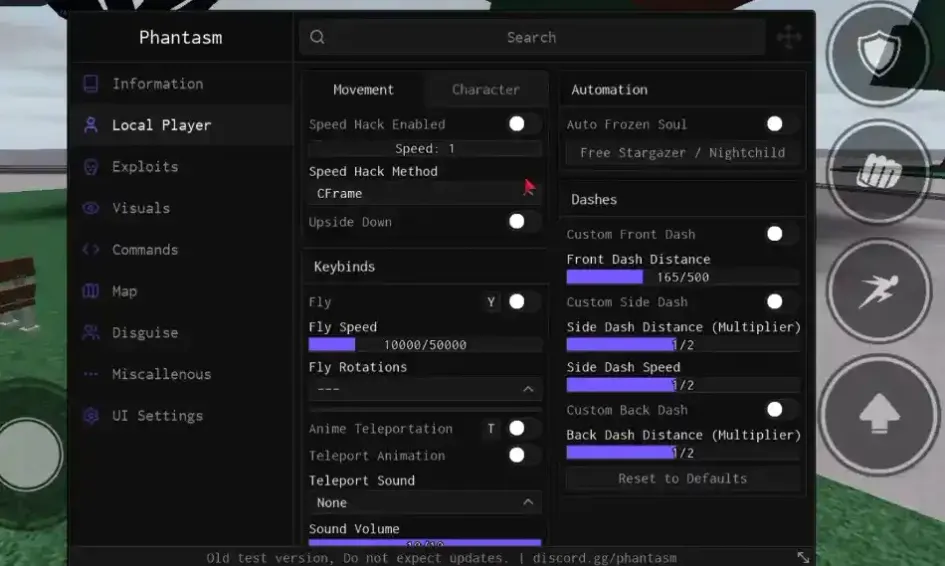Open the Miscellenous section
Screen dimensions: 945x566
(181, 374)
